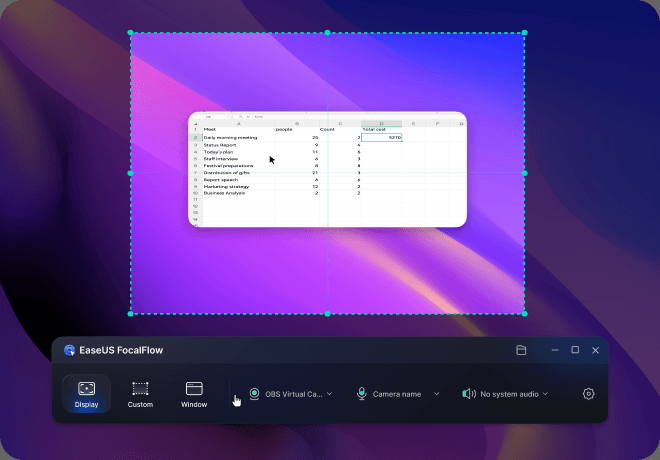This screenshot has width=660, height=460.
Task: Close the FocalFlow toolbar window
Action: tap(595, 350)
